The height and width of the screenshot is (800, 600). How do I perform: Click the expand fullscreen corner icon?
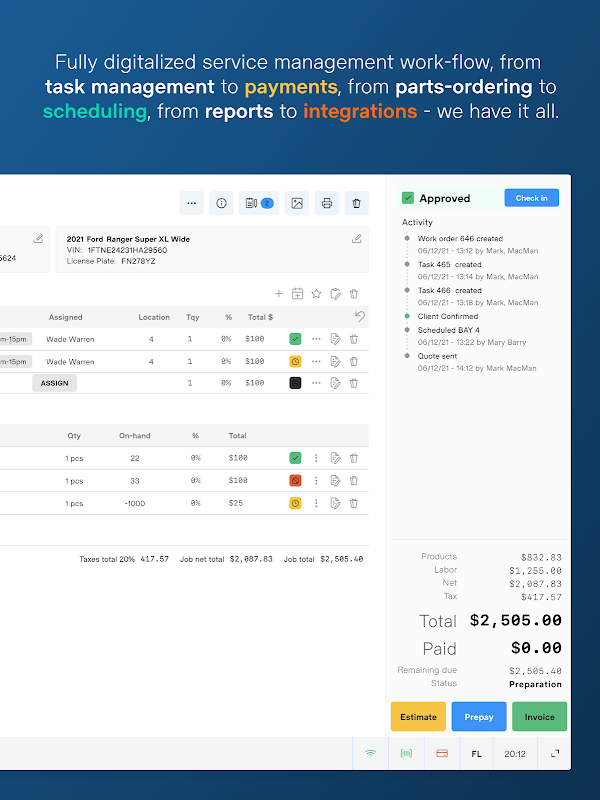555,754
